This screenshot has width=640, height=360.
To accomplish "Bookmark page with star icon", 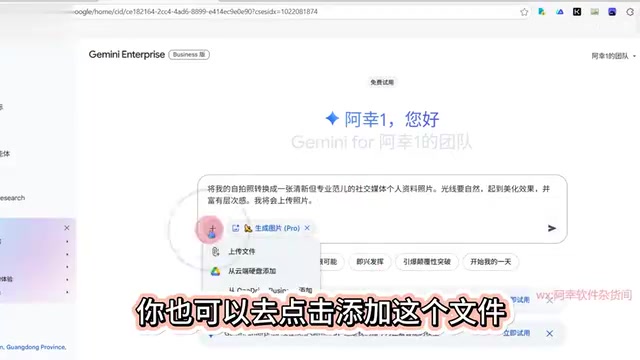I will (x=524, y=12).
